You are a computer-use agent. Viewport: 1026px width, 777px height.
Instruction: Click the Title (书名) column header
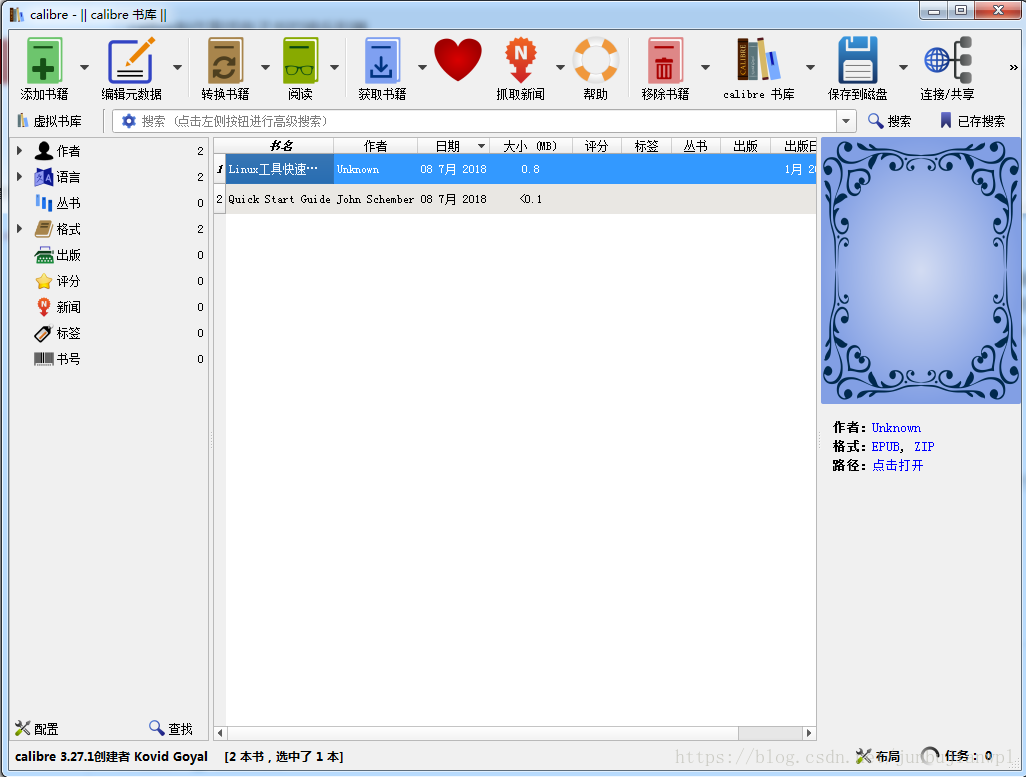coord(280,146)
